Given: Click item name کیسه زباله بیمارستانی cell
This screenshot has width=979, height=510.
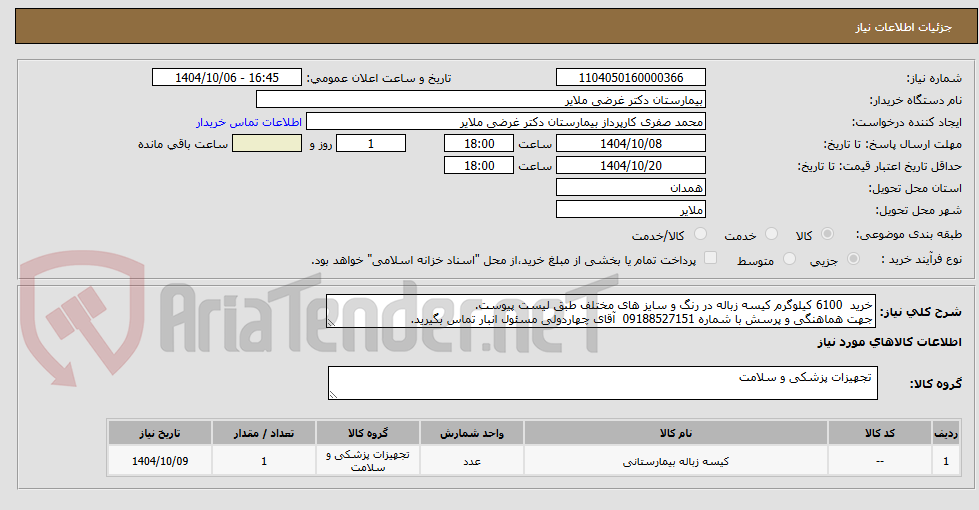Looking at the screenshot, I should point(676,461).
